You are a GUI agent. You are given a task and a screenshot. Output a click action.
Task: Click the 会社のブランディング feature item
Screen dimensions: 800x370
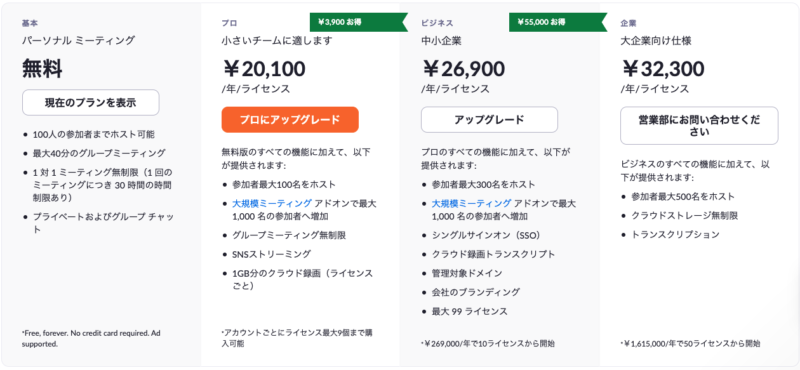tap(476, 292)
